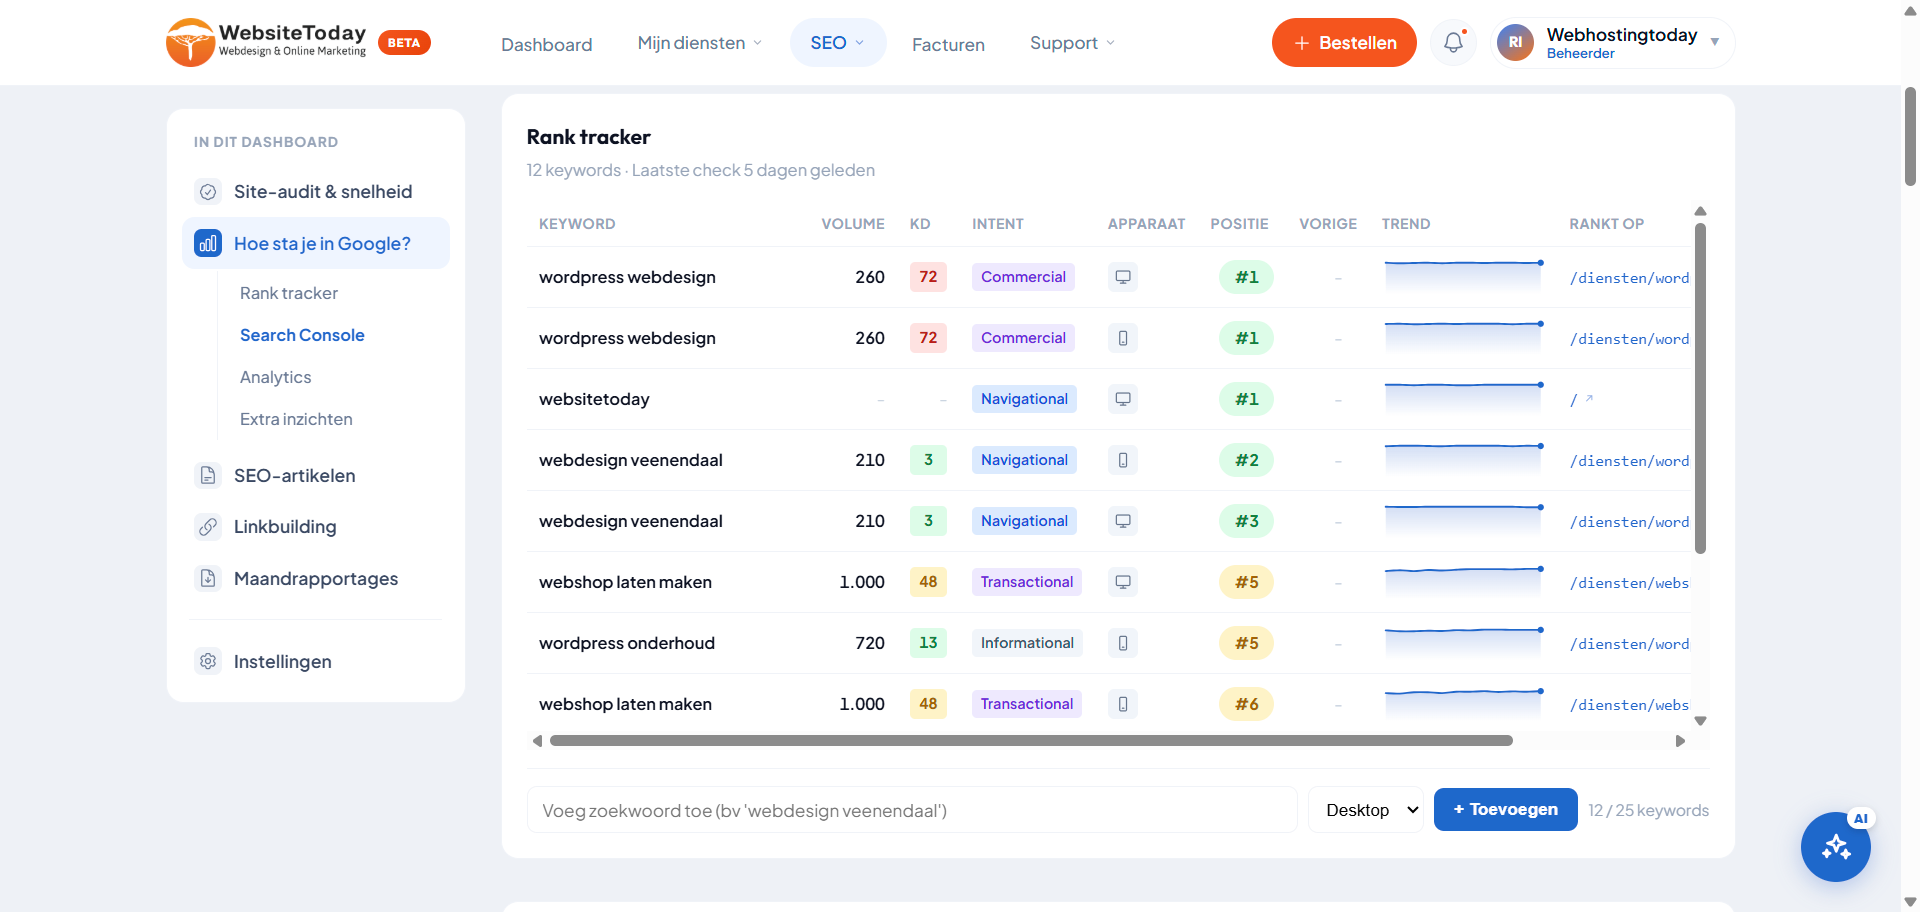Click external link arrow in websitetoday row
The height and width of the screenshot is (912, 1920).
pos(1589,398)
